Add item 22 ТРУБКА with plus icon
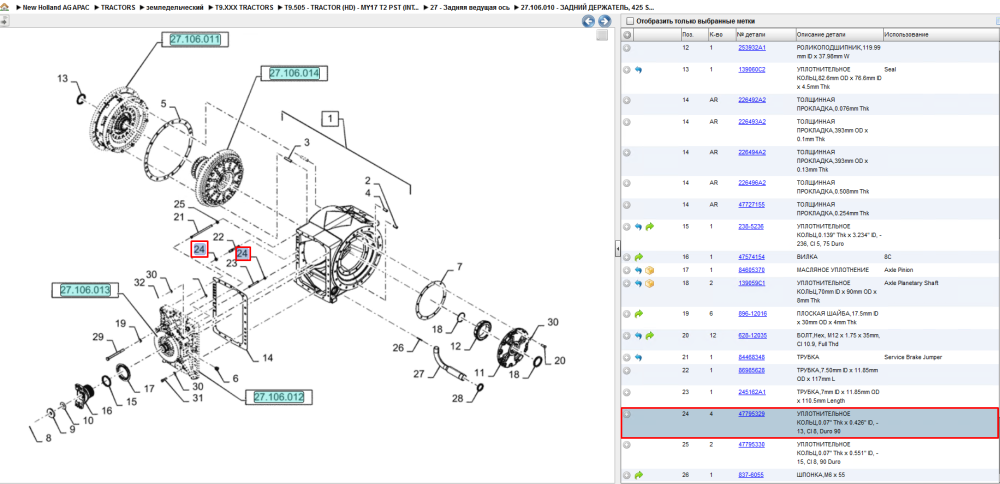This screenshot has width=1000, height=484. tap(628, 370)
